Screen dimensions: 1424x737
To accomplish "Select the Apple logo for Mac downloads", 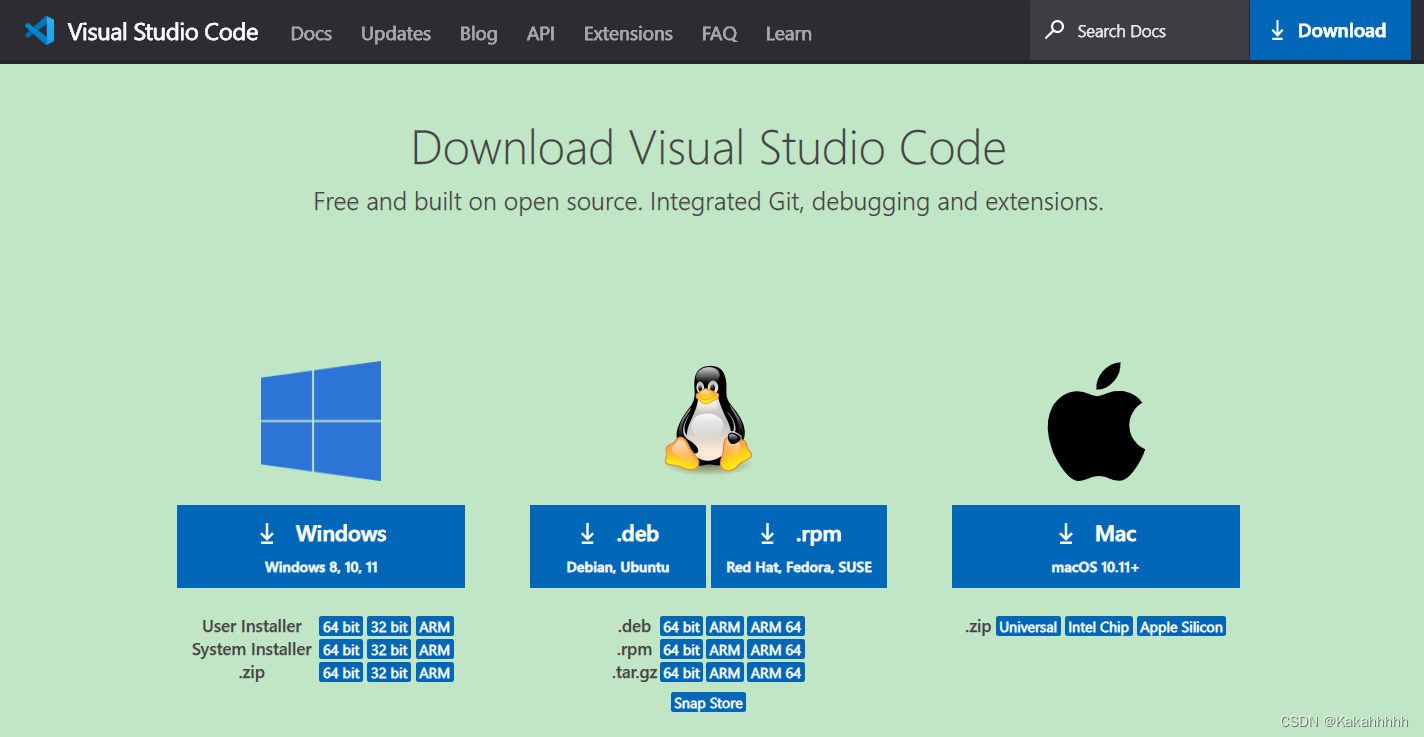I will (1096, 420).
